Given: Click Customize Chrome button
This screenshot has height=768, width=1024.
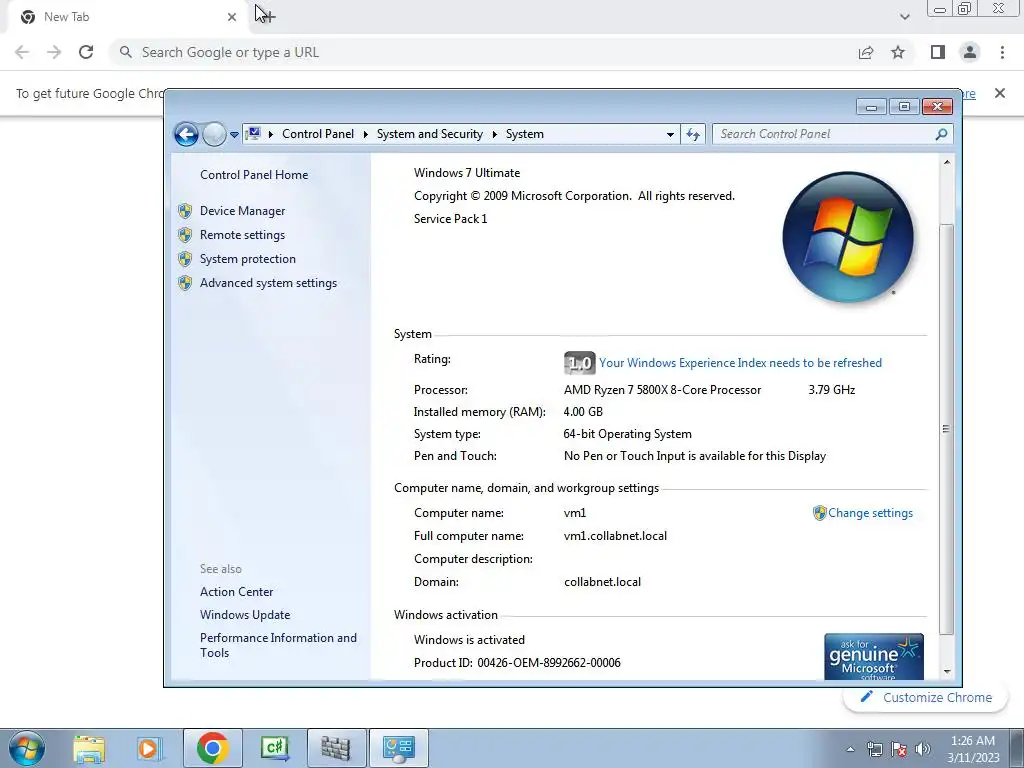Looking at the screenshot, I should coord(926,697).
